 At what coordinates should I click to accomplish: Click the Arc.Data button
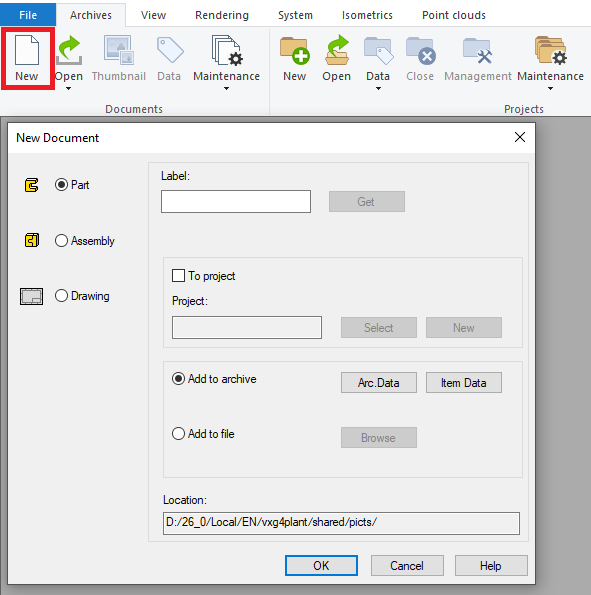click(x=379, y=382)
